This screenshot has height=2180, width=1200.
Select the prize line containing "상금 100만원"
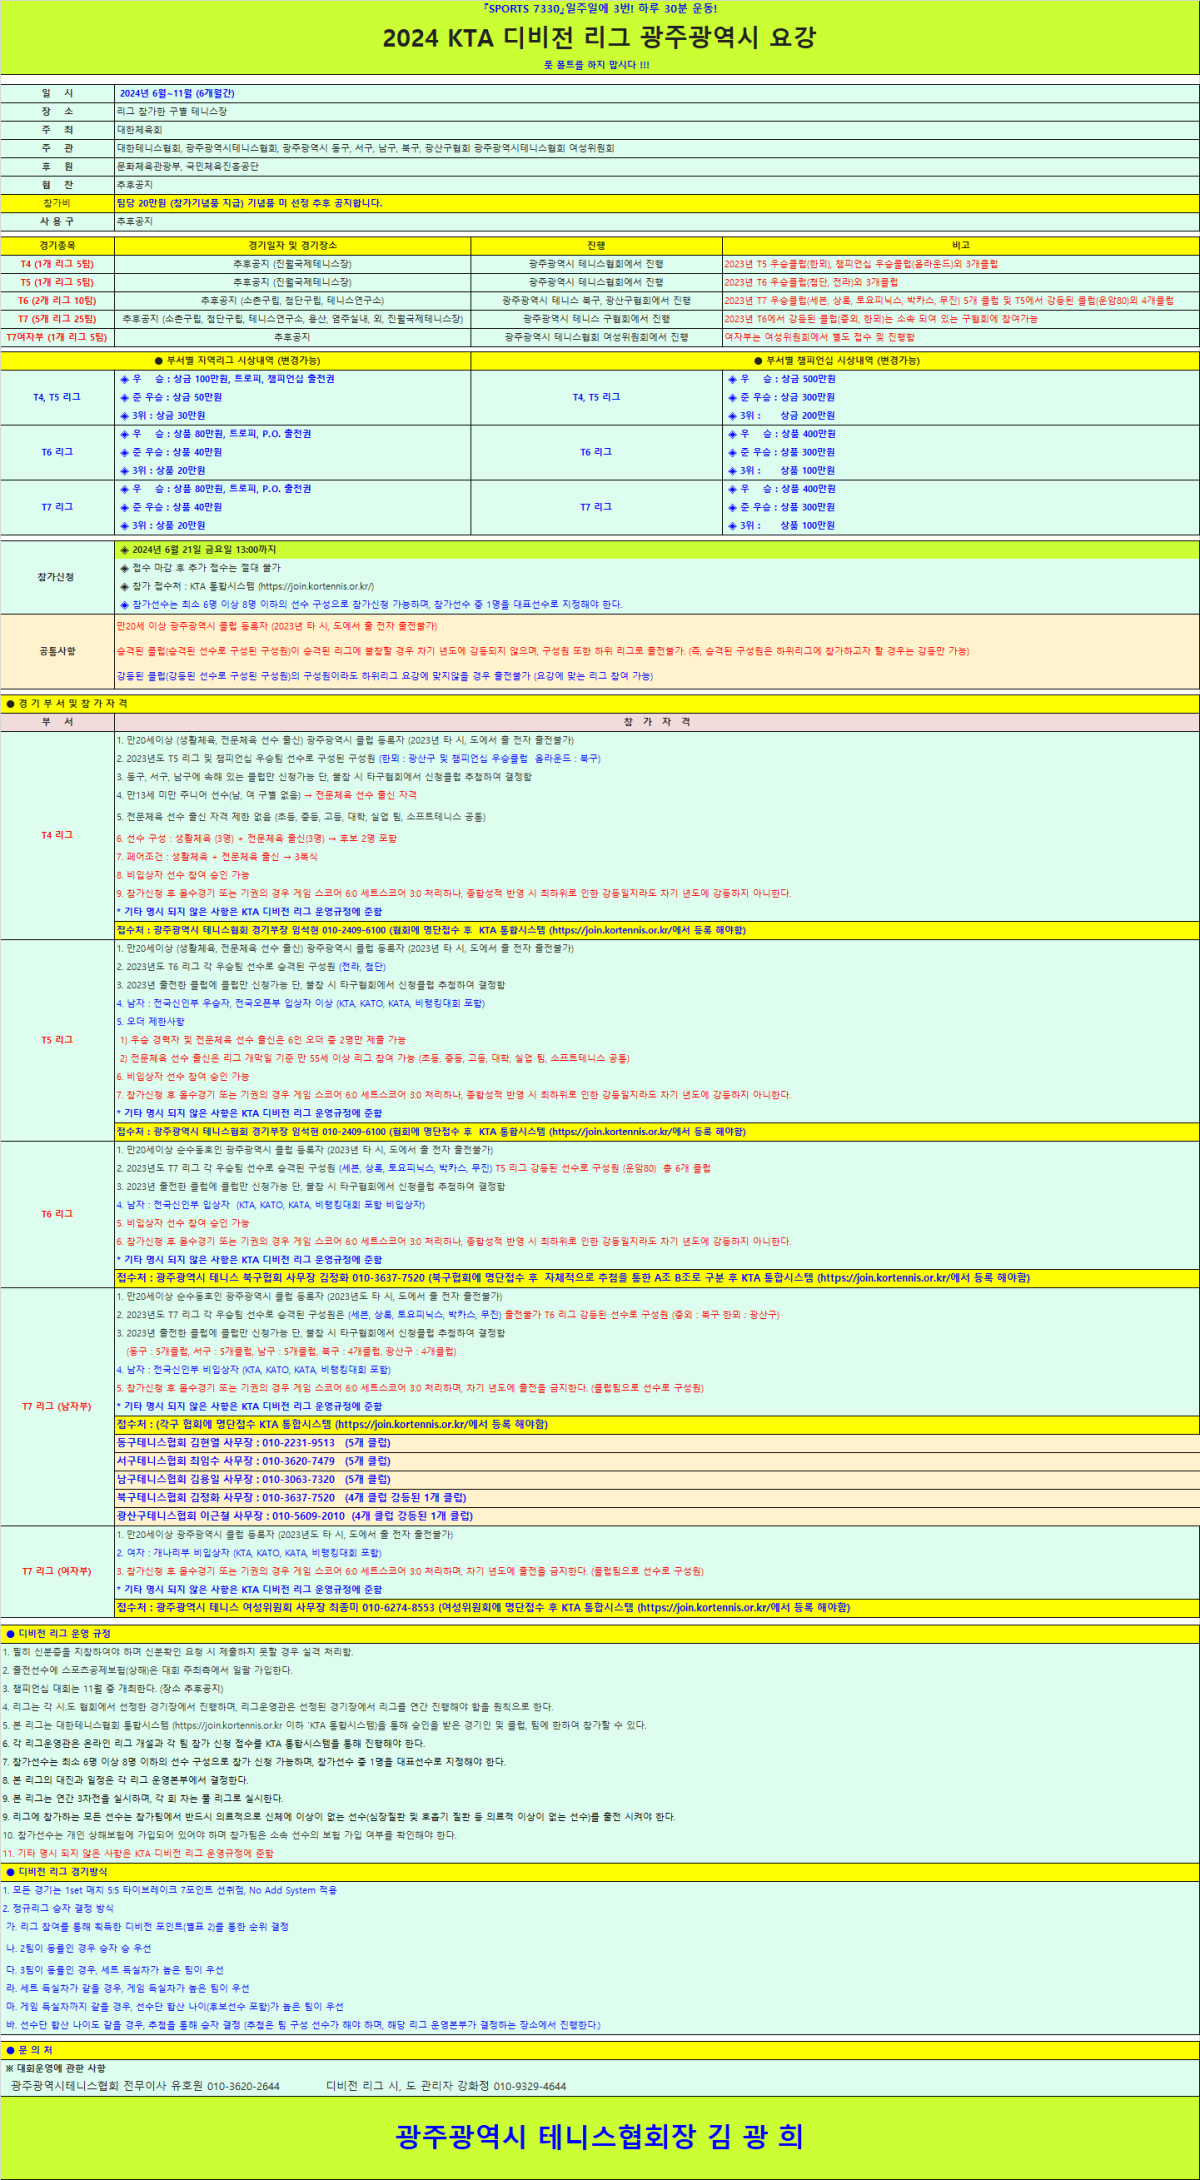click(x=228, y=379)
